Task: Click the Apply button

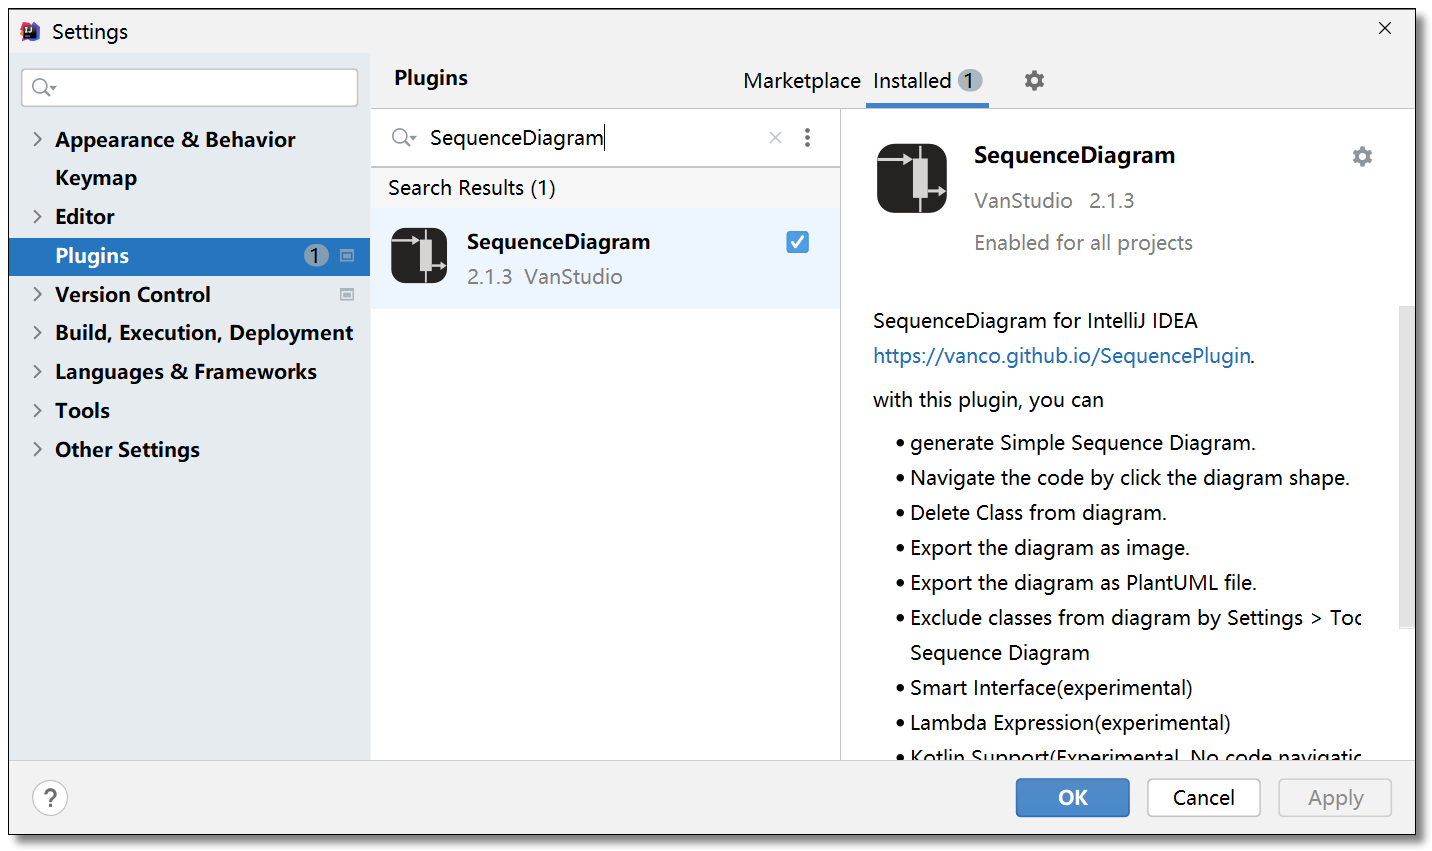Action: click(x=1335, y=798)
